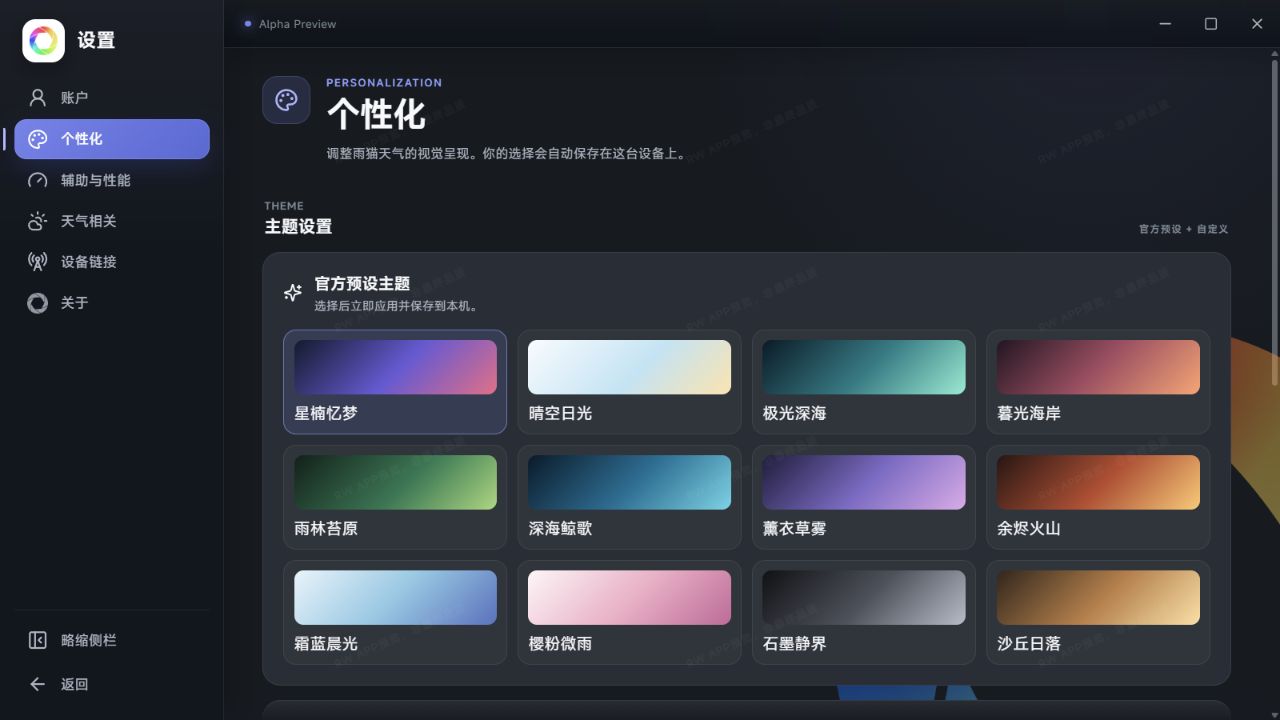Apply the 晴空日光 theme
Viewport: 1280px width, 720px height.
coord(629,382)
